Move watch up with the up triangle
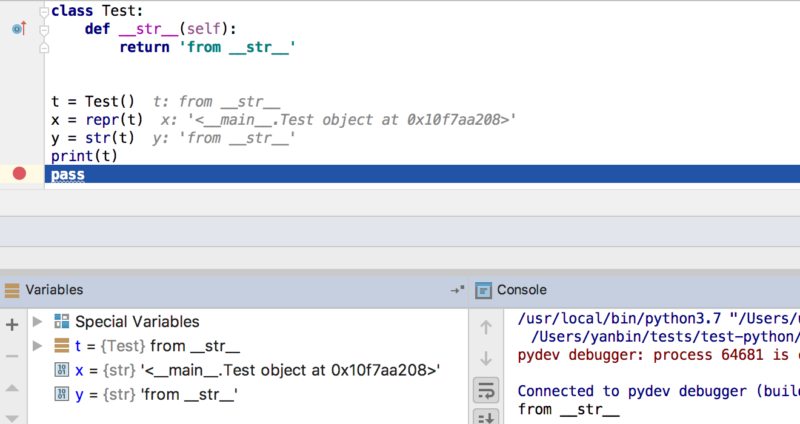 click(12, 389)
